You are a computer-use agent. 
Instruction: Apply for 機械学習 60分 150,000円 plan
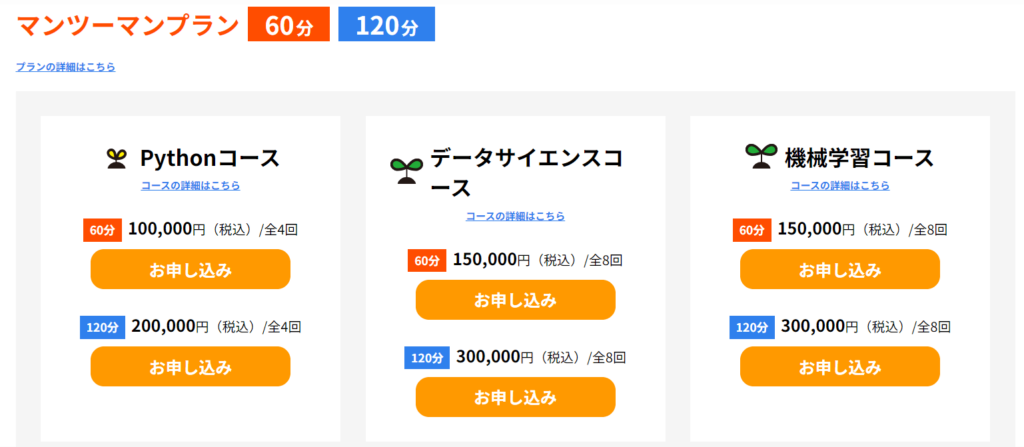click(840, 269)
